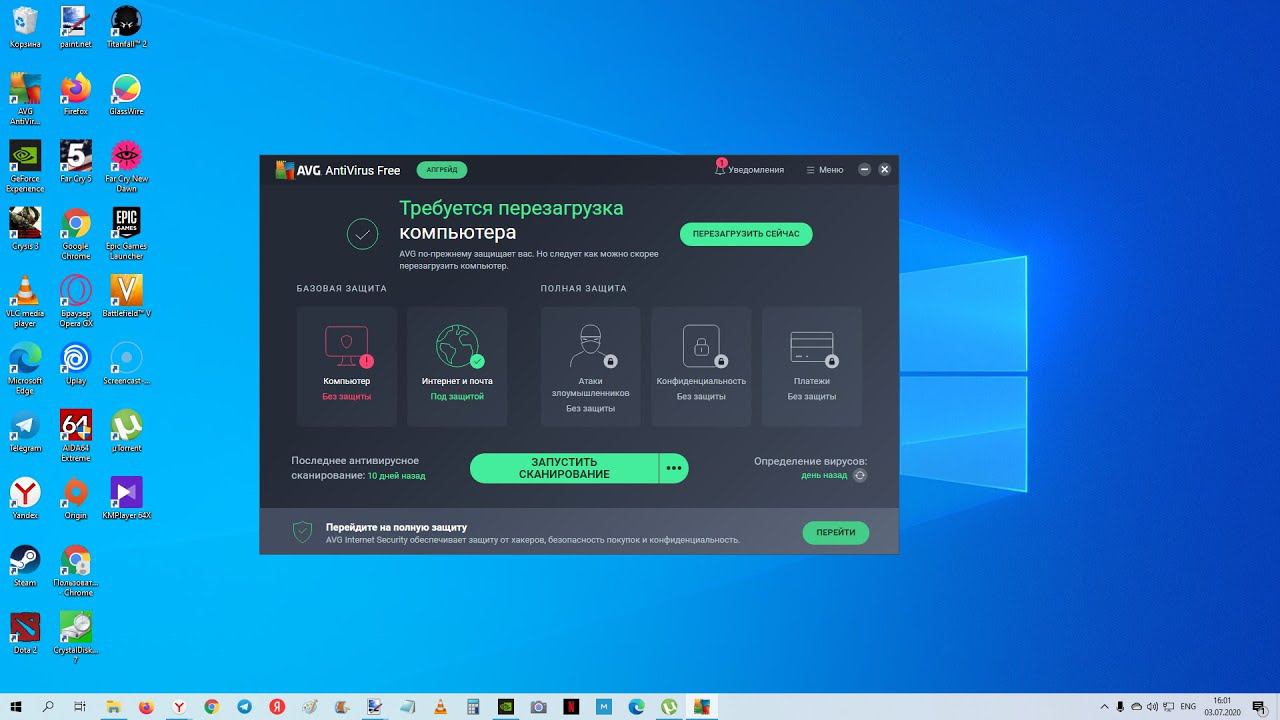Viewport: 1280px width, 720px height.
Task: Open the Компьютер protection tile
Action: (x=347, y=366)
